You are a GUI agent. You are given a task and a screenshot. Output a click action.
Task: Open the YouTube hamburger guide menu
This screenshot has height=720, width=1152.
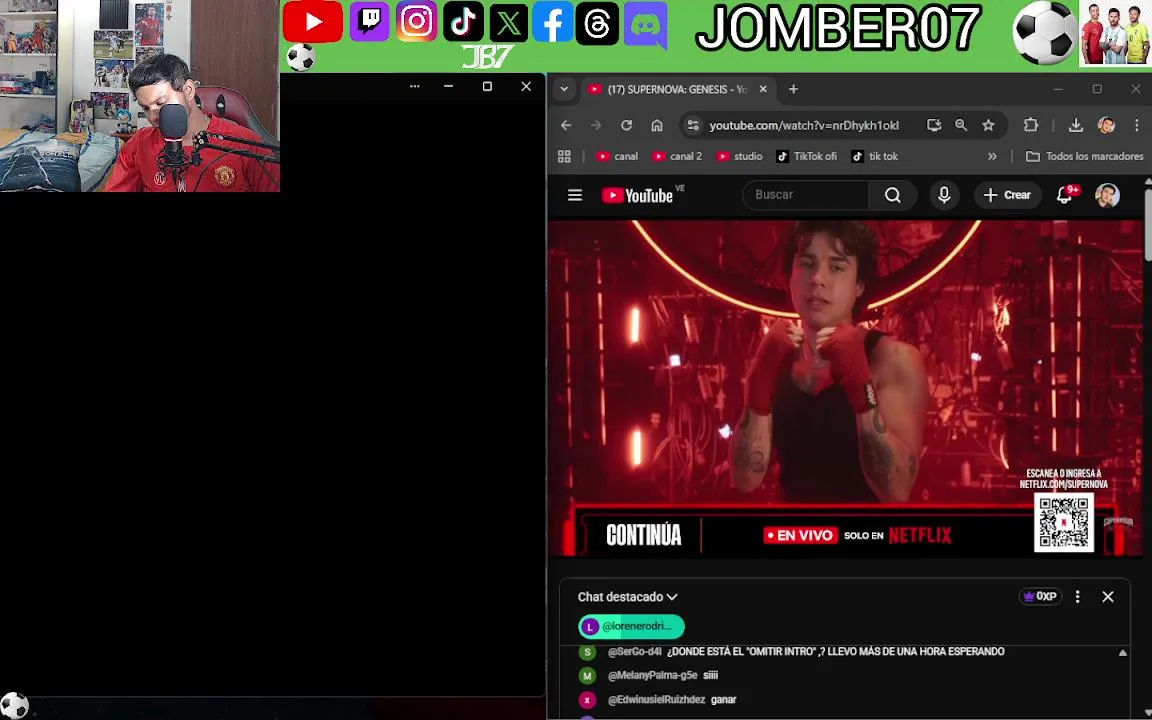click(575, 195)
